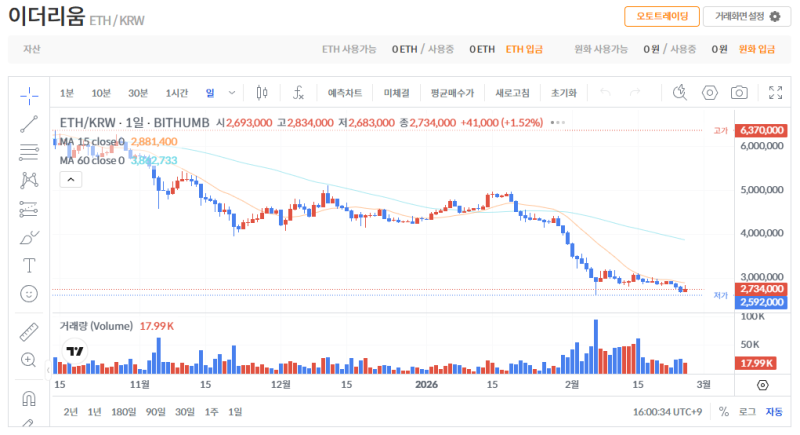The image size is (800, 435).
Task: Select the 일 daily interval
Action: pos(210,93)
